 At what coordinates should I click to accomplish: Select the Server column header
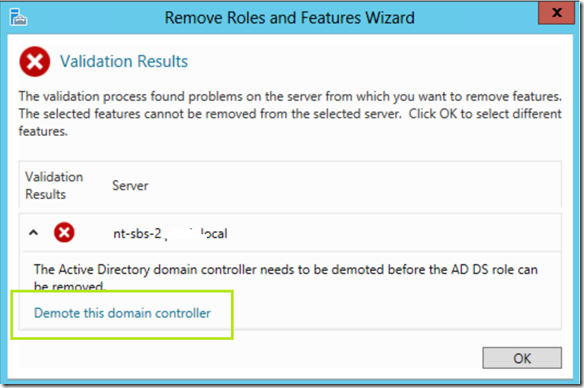[x=130, y=185]
